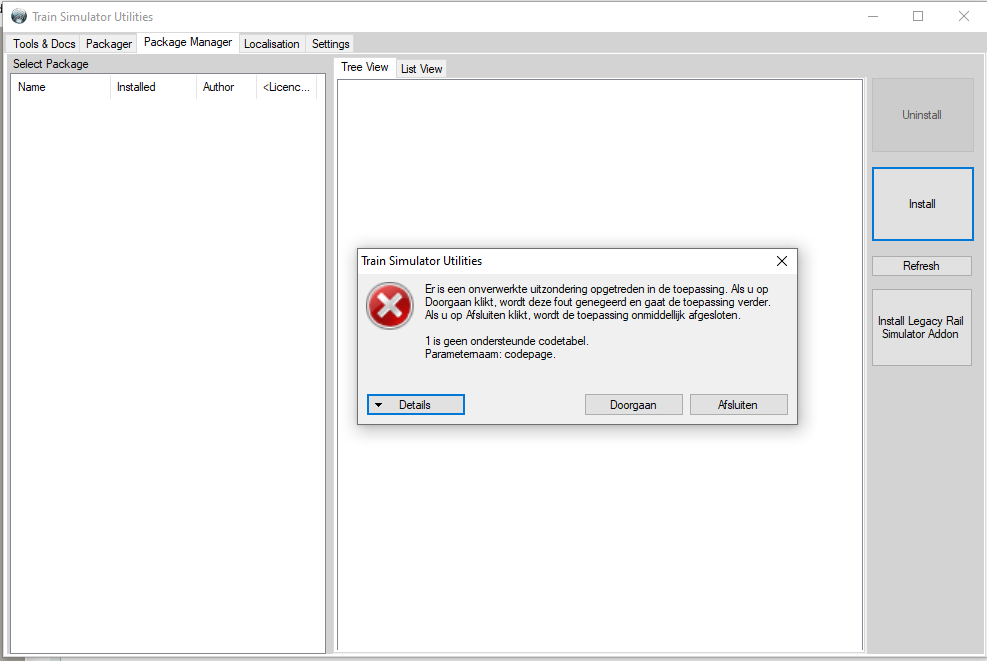This screenshot has width=987, height=661.
Task: Select the Package Manager tab
Action: pos(188,42)
